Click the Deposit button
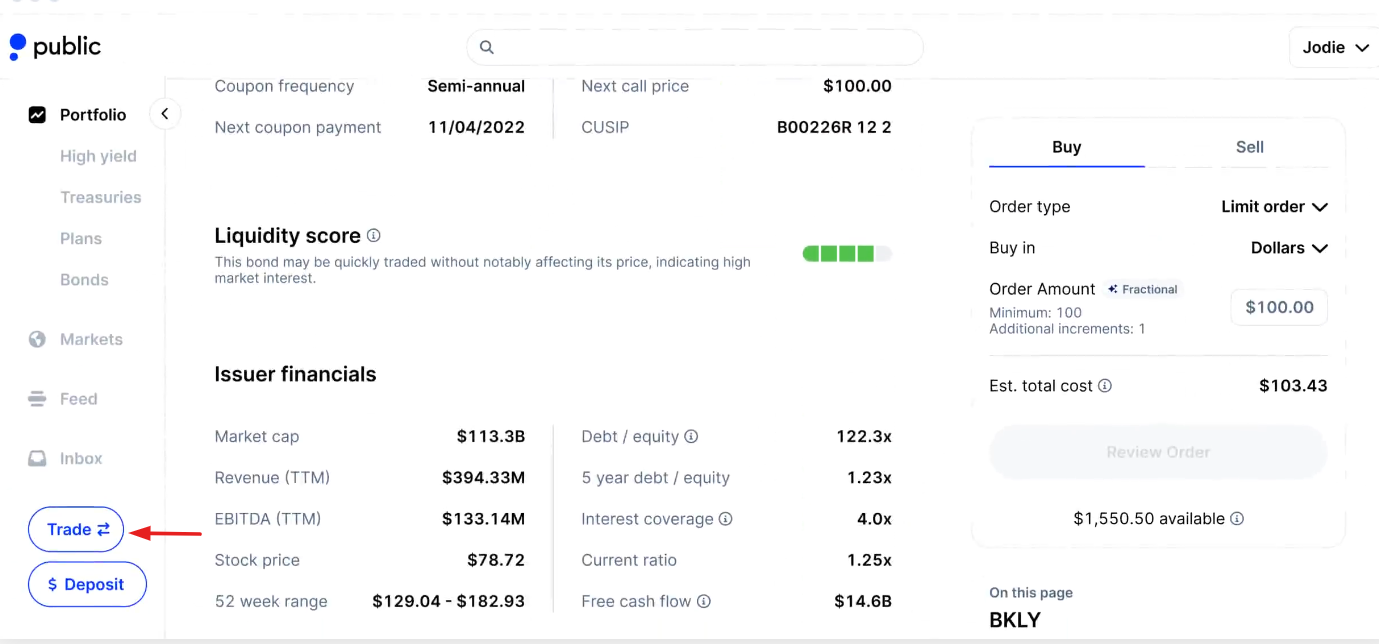The image size is (1379, 644). click(87, 585)
